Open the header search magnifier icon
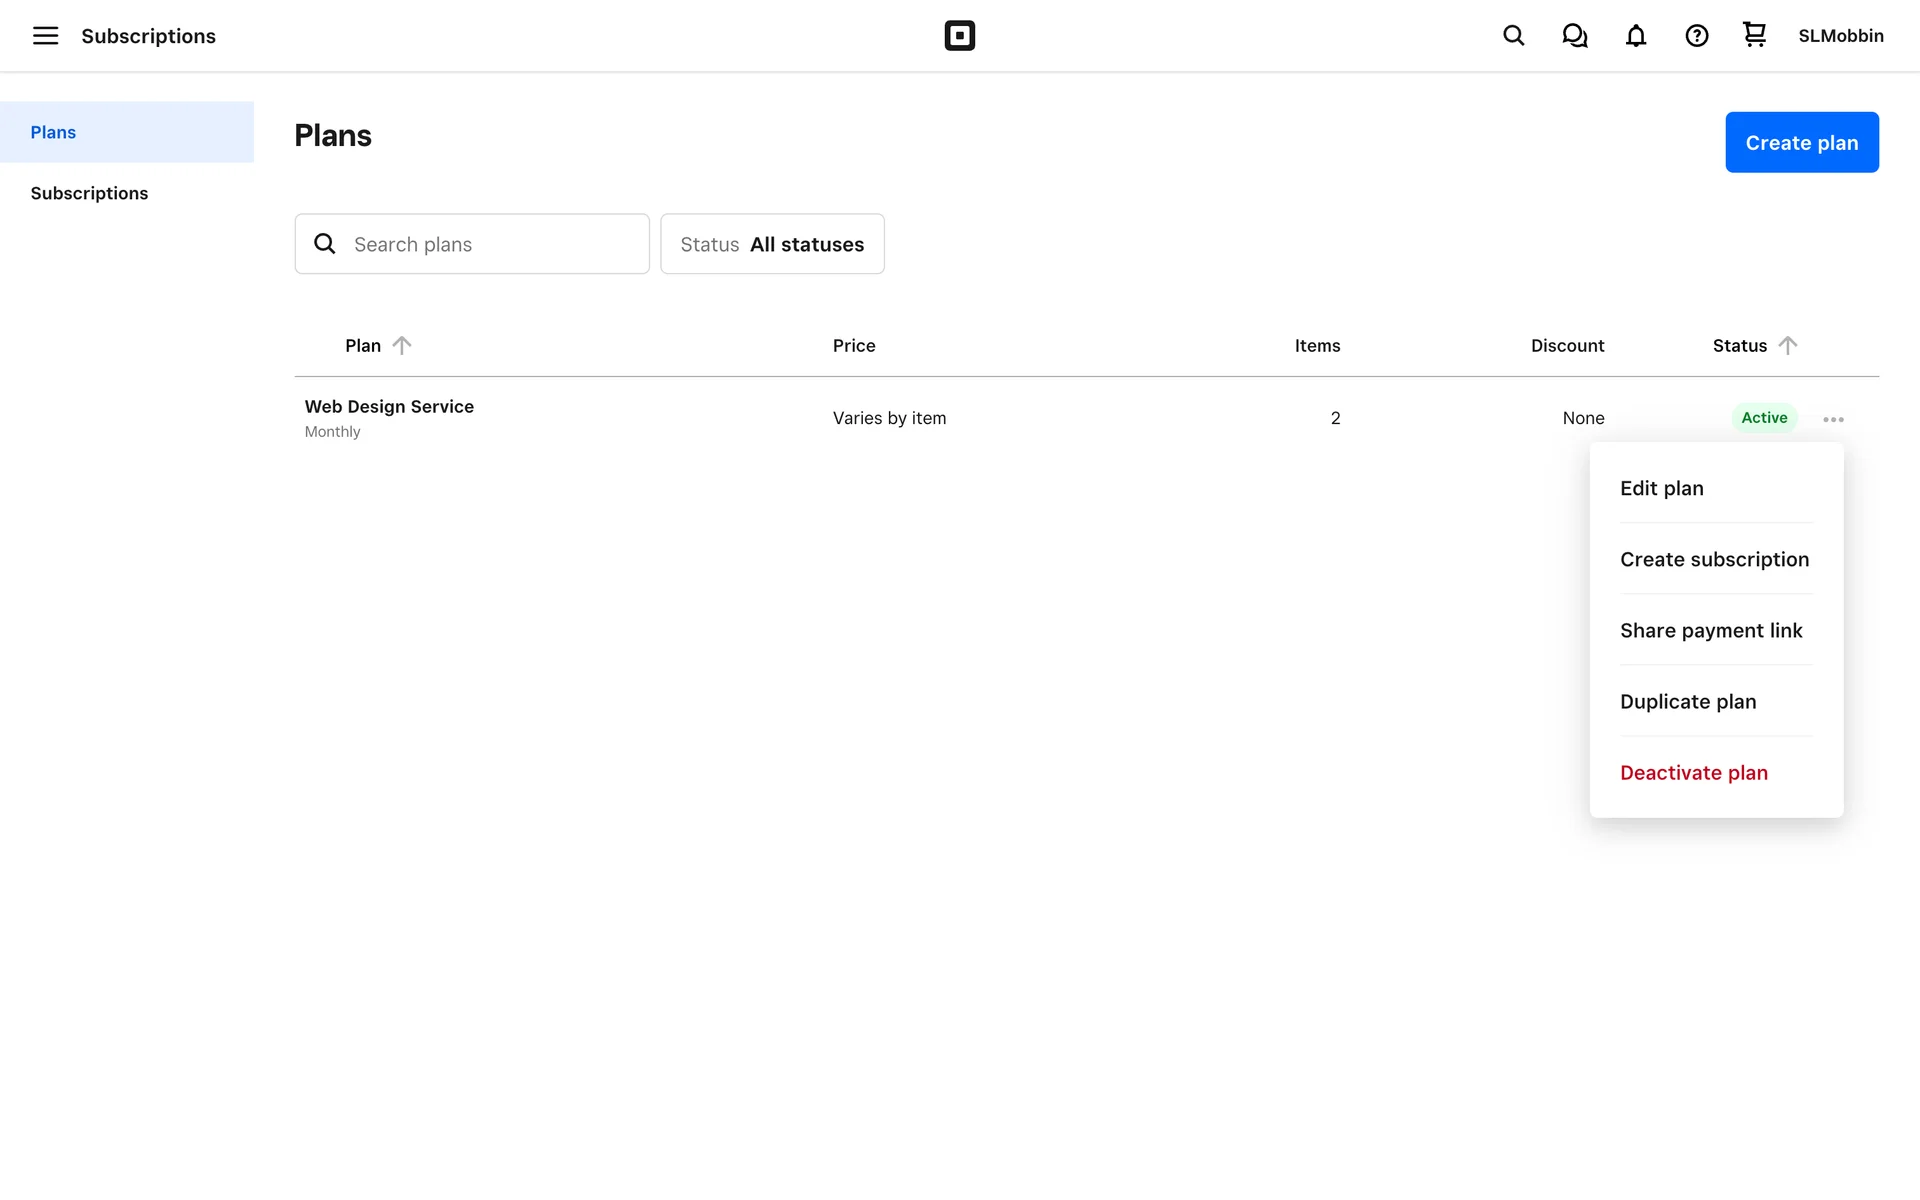 (1513, 36)
